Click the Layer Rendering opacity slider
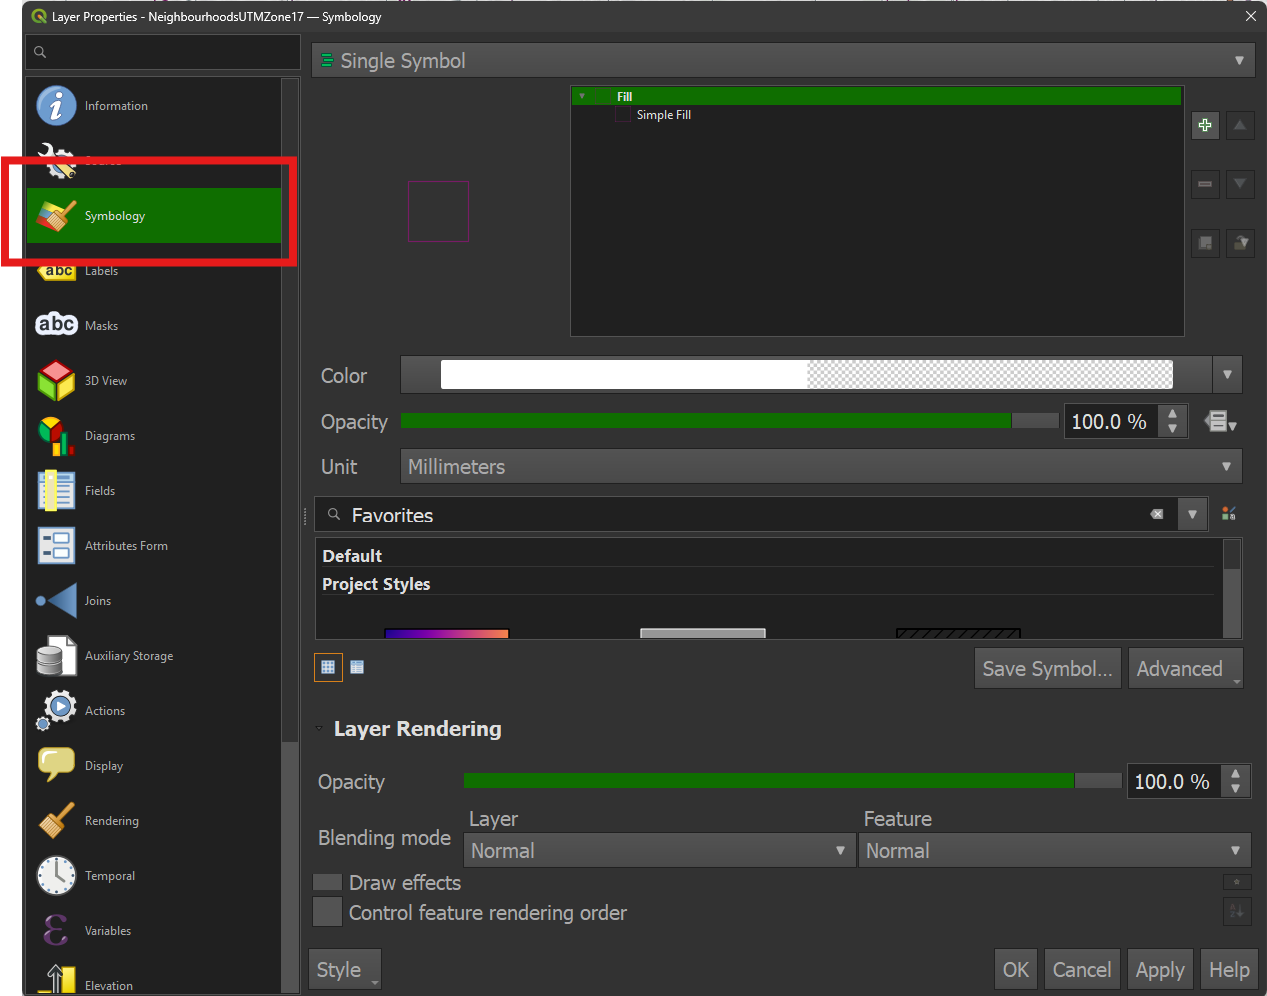 coord(792,781)
